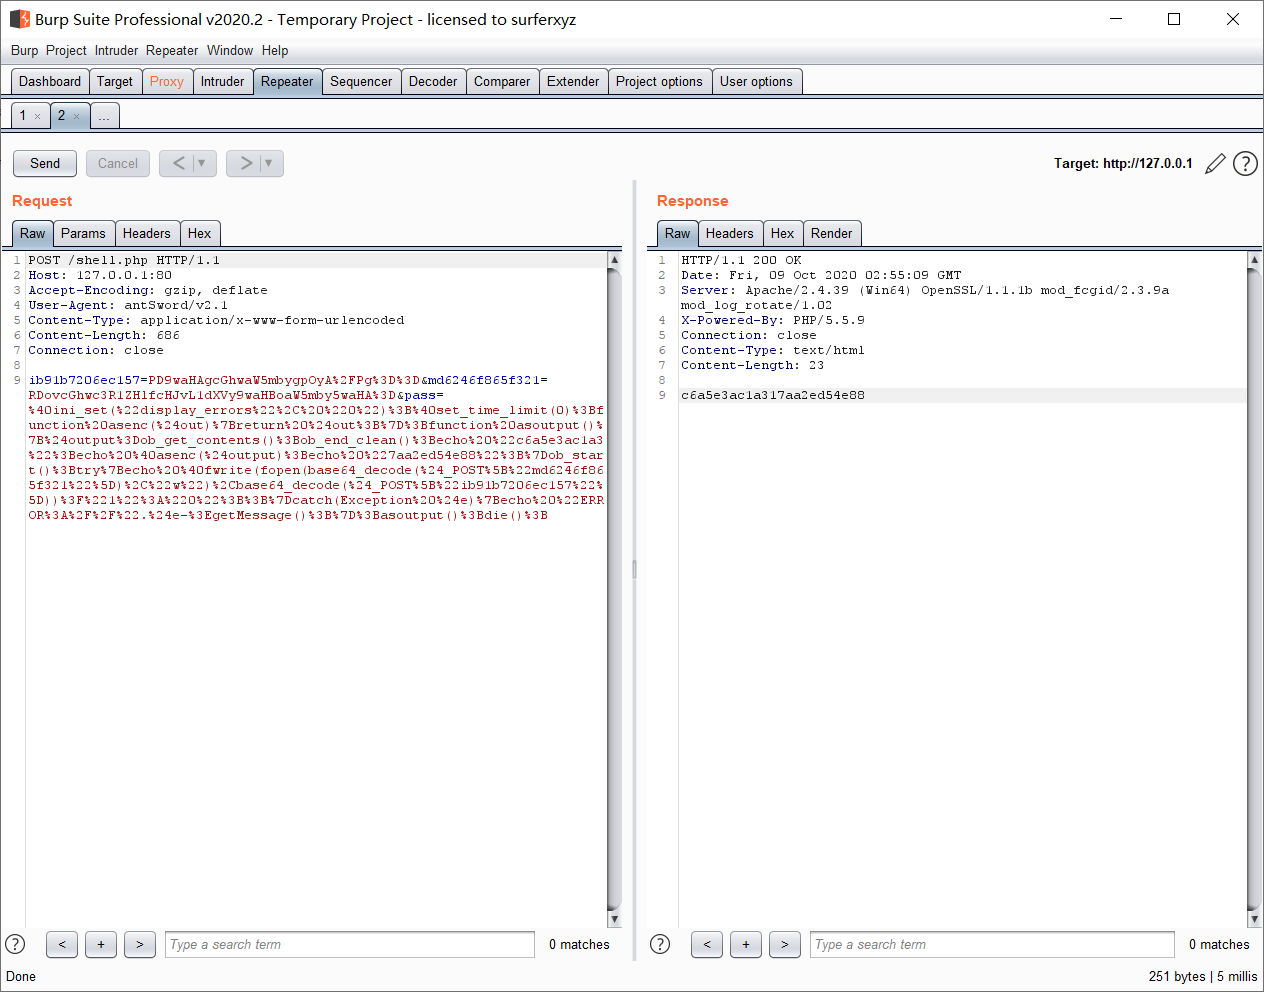The width and height of the screenshot is (1264, 992).
Task: Switch to the Proxy tab
Action: tap(167, 82)
